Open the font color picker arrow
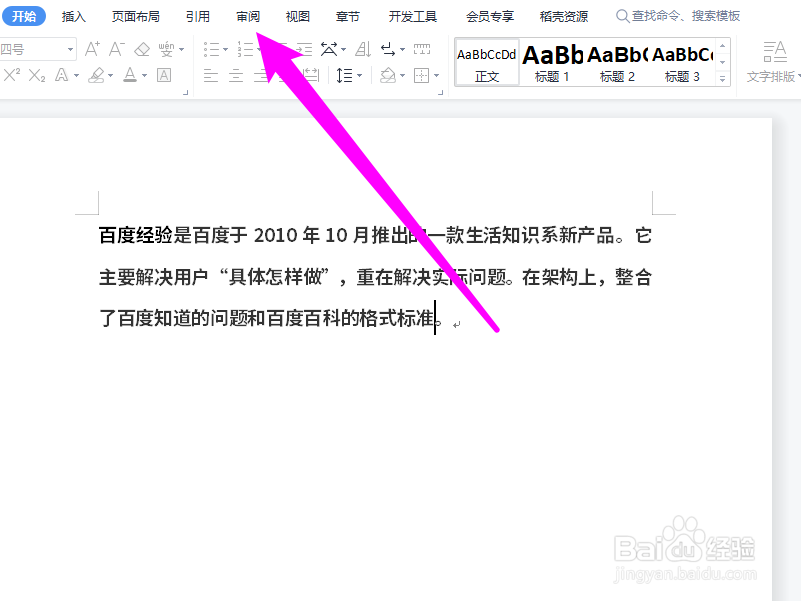801x601 pixels. (x=145, y=76)
